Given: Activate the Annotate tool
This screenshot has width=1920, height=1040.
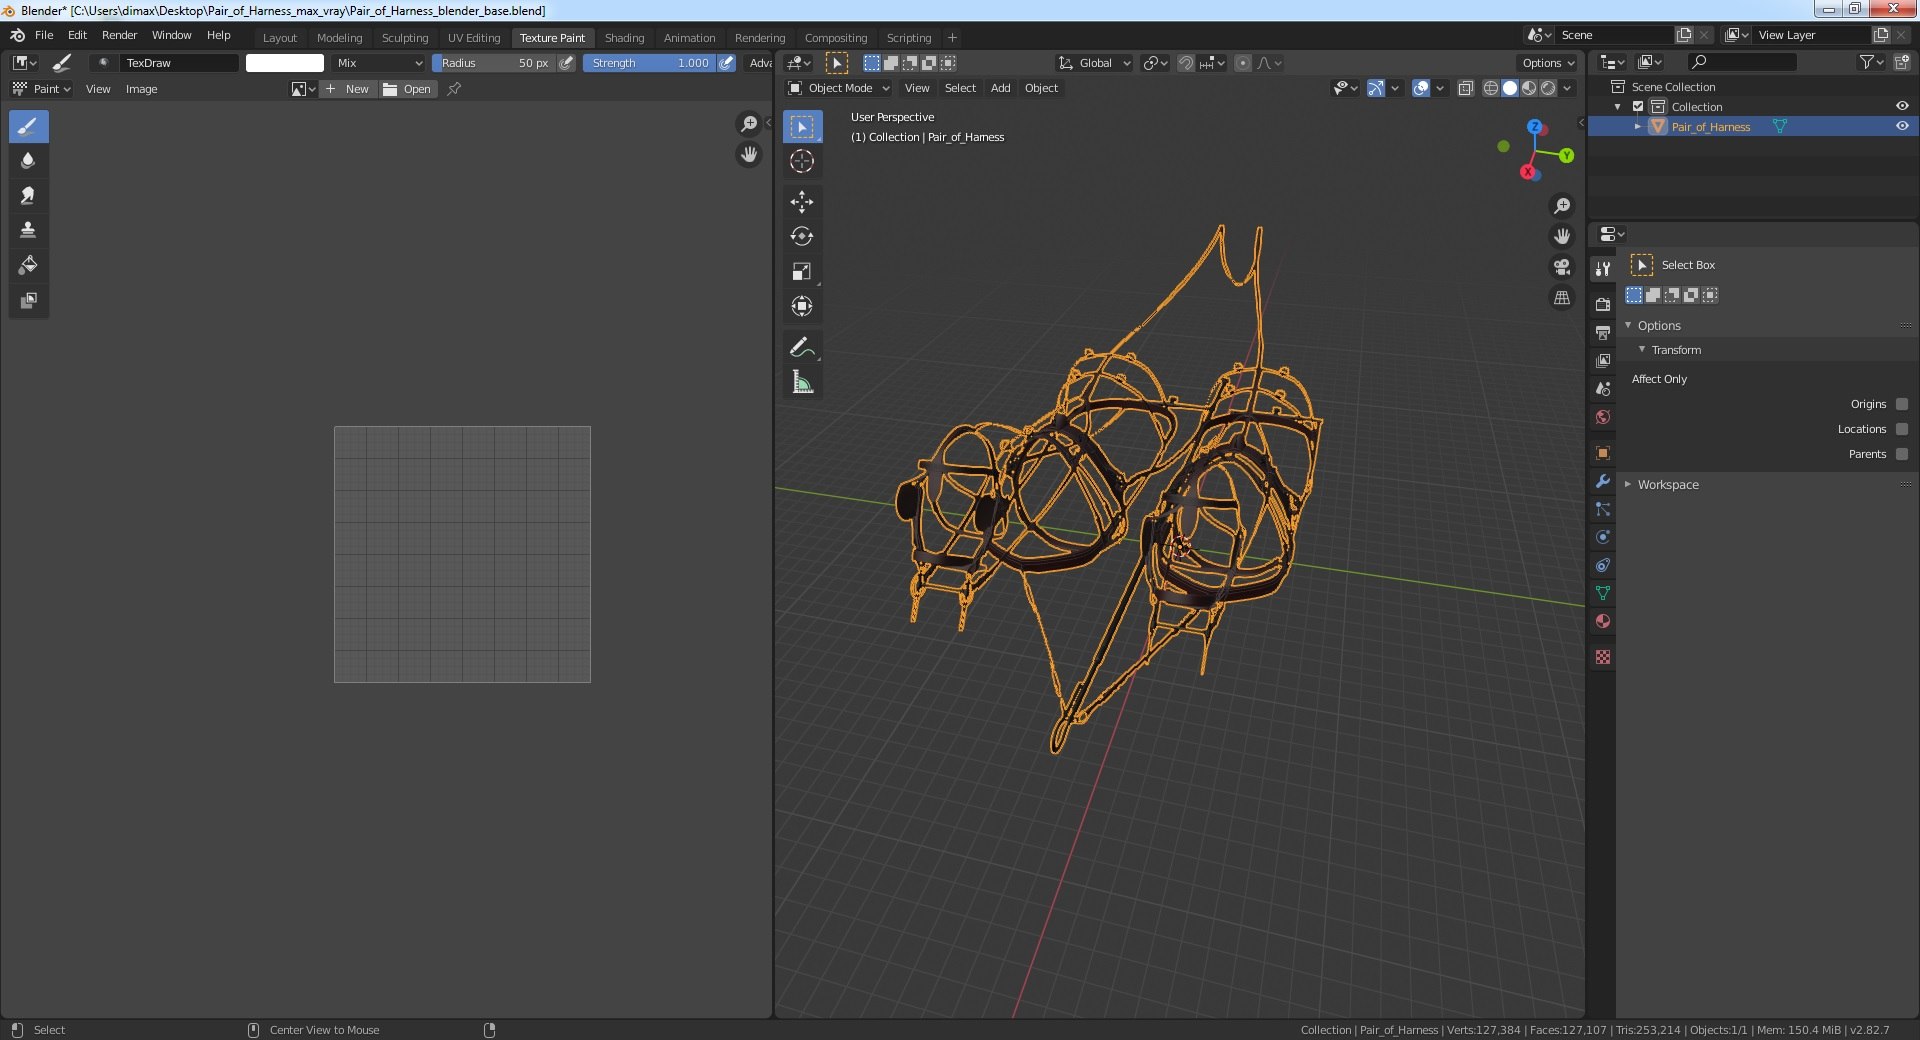Looking at the screenshot, I should pyautogui.click(x=802, y=347).
